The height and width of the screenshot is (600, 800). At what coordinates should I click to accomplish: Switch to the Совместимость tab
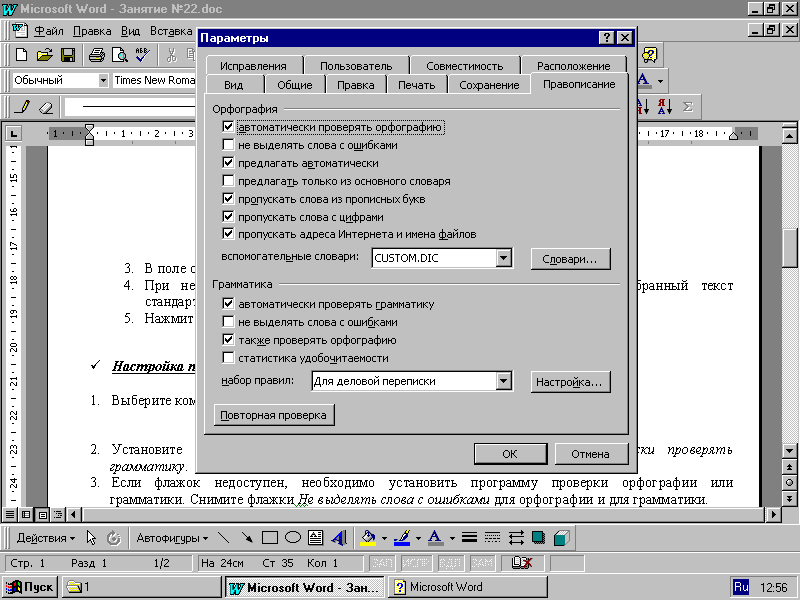[x=465, y=66]
